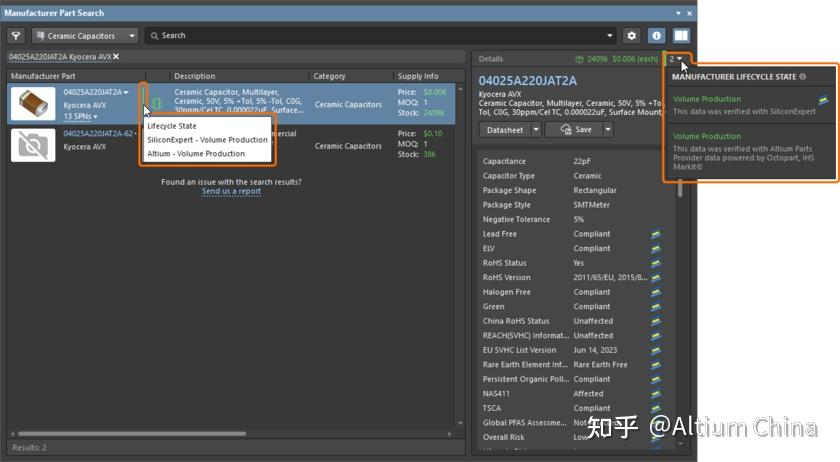The height and width of the screenshot is (462, 840).
Task: Expand the 04025A220JAT2A part name dropdown arrow
Action: click(126, 93)
